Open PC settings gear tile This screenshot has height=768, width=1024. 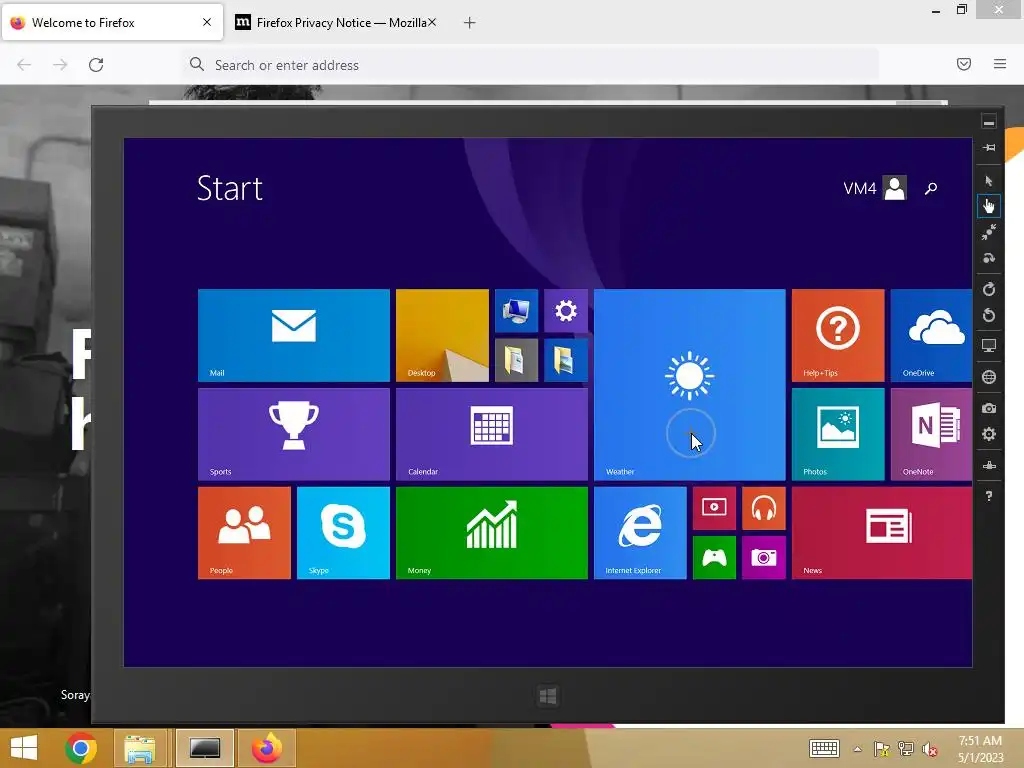pos(566,311)
